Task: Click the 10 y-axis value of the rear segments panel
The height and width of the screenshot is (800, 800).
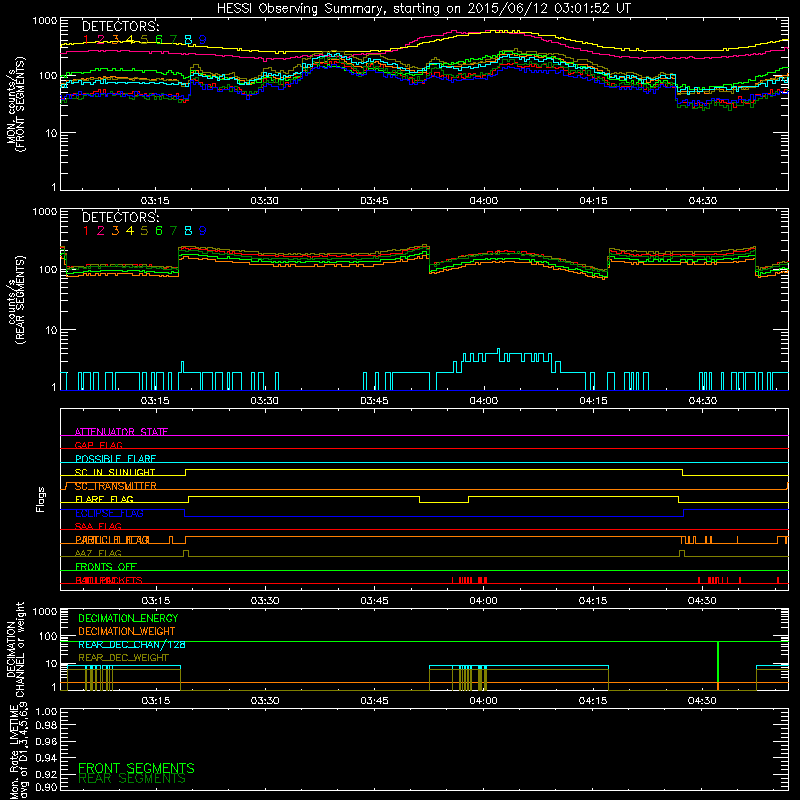Action: coord(51,330)
